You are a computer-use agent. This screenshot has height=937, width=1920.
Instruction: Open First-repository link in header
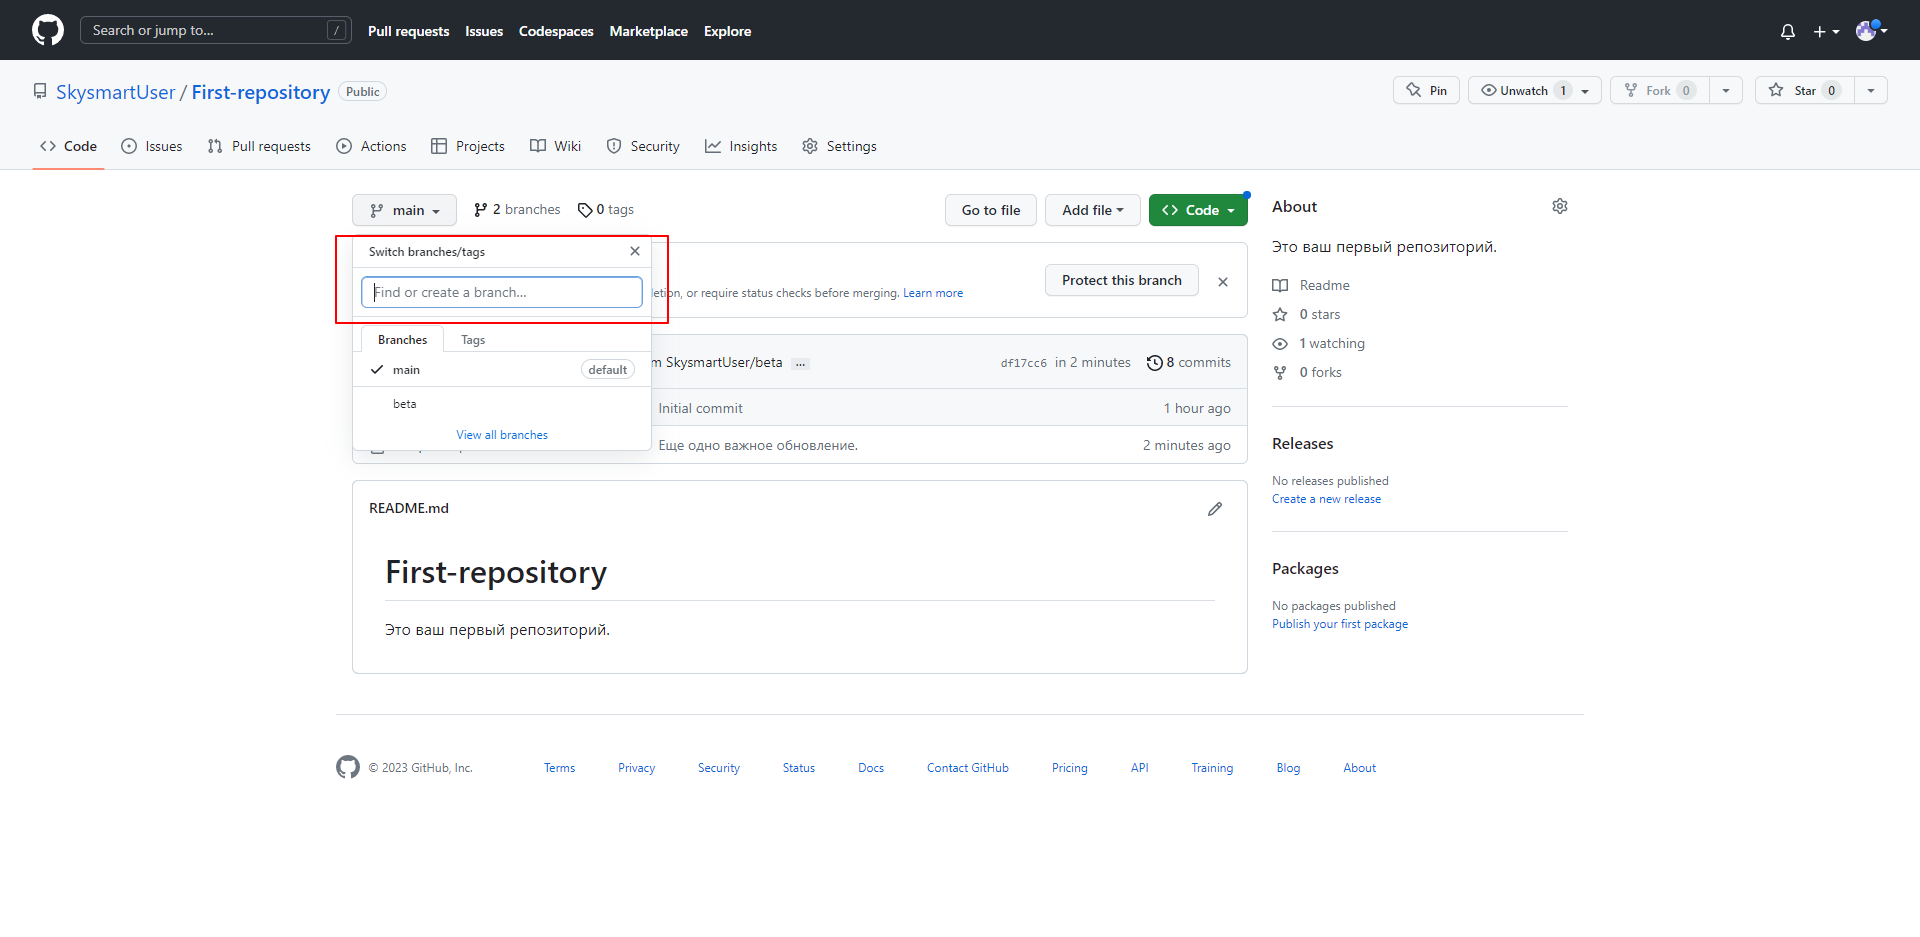click(260, 92)
